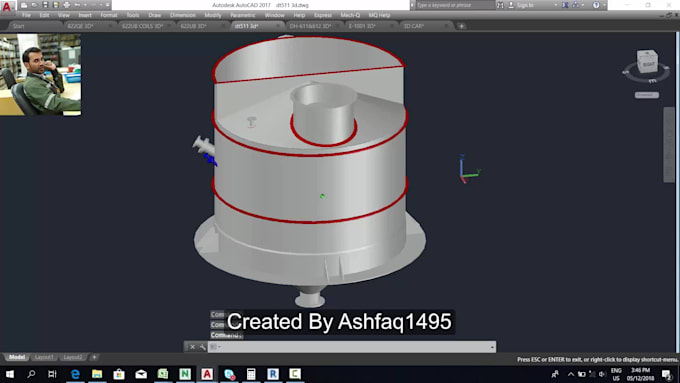Show hidden system tray icons arrow

571,374
